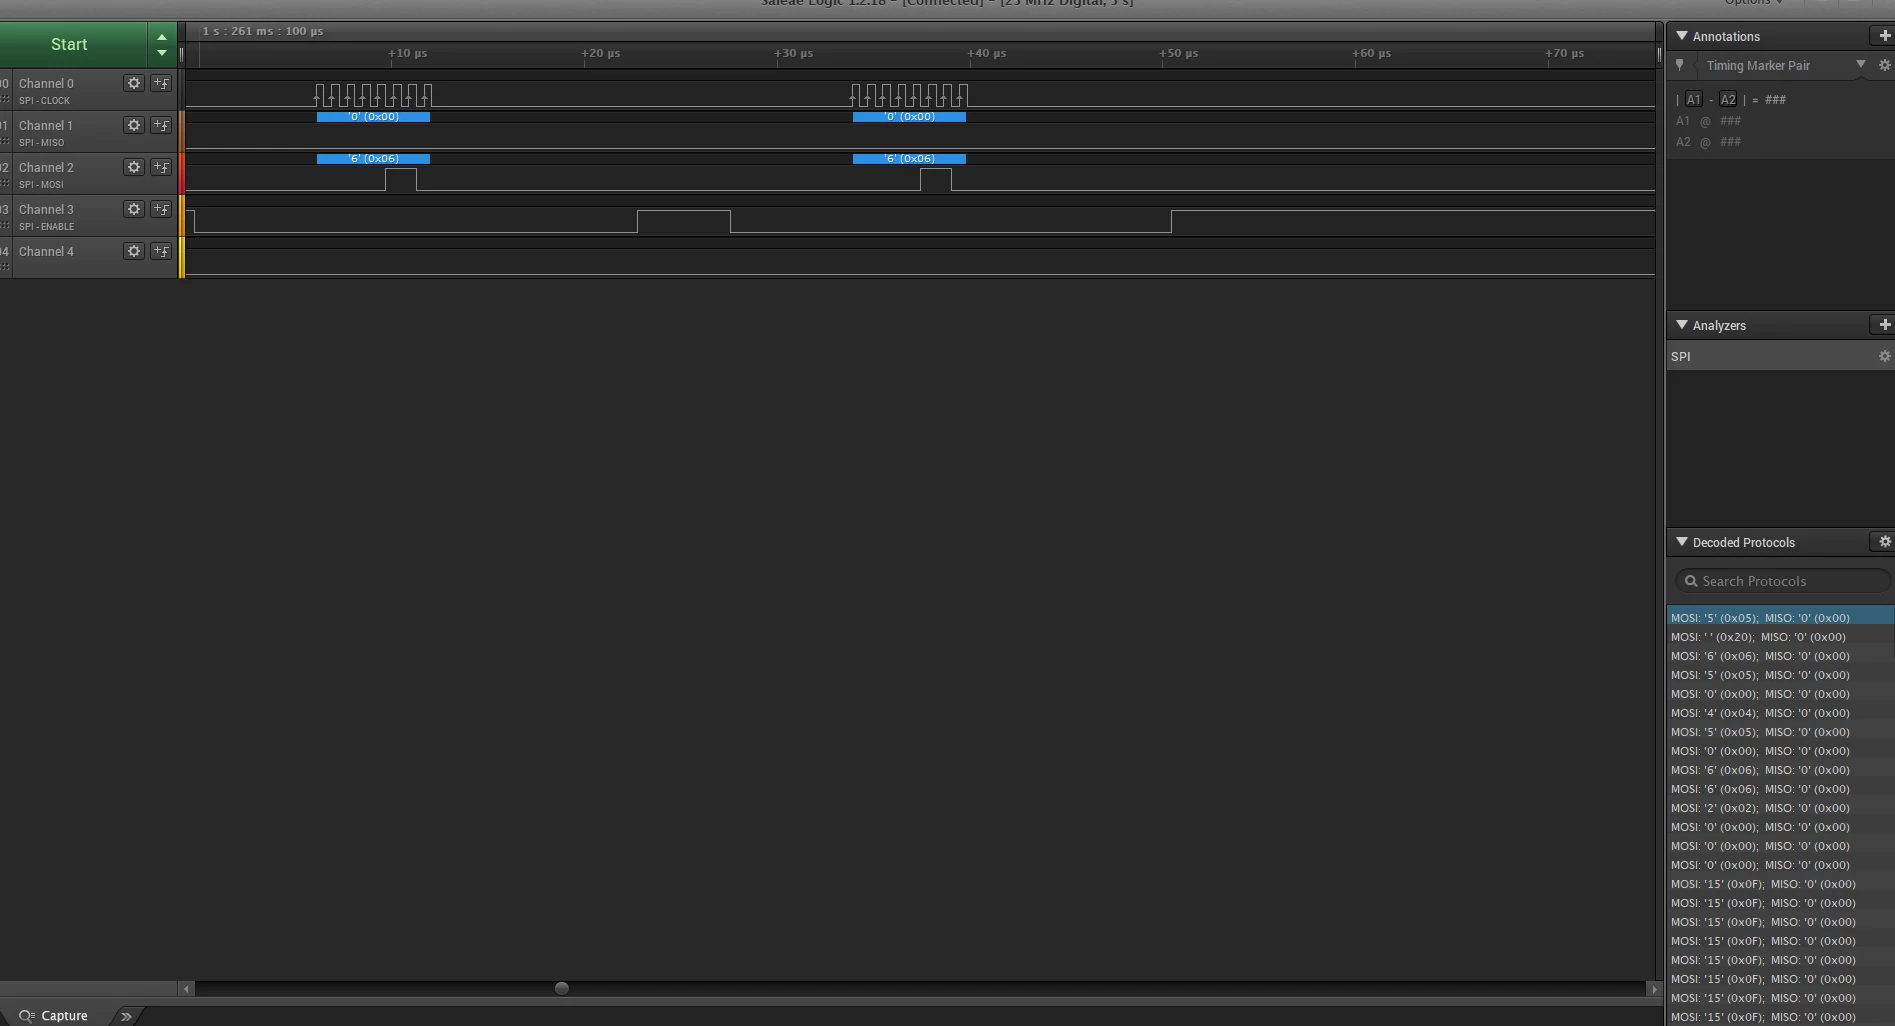
Task: Open Channel 1 settings gear
Action: coord(133,125)
